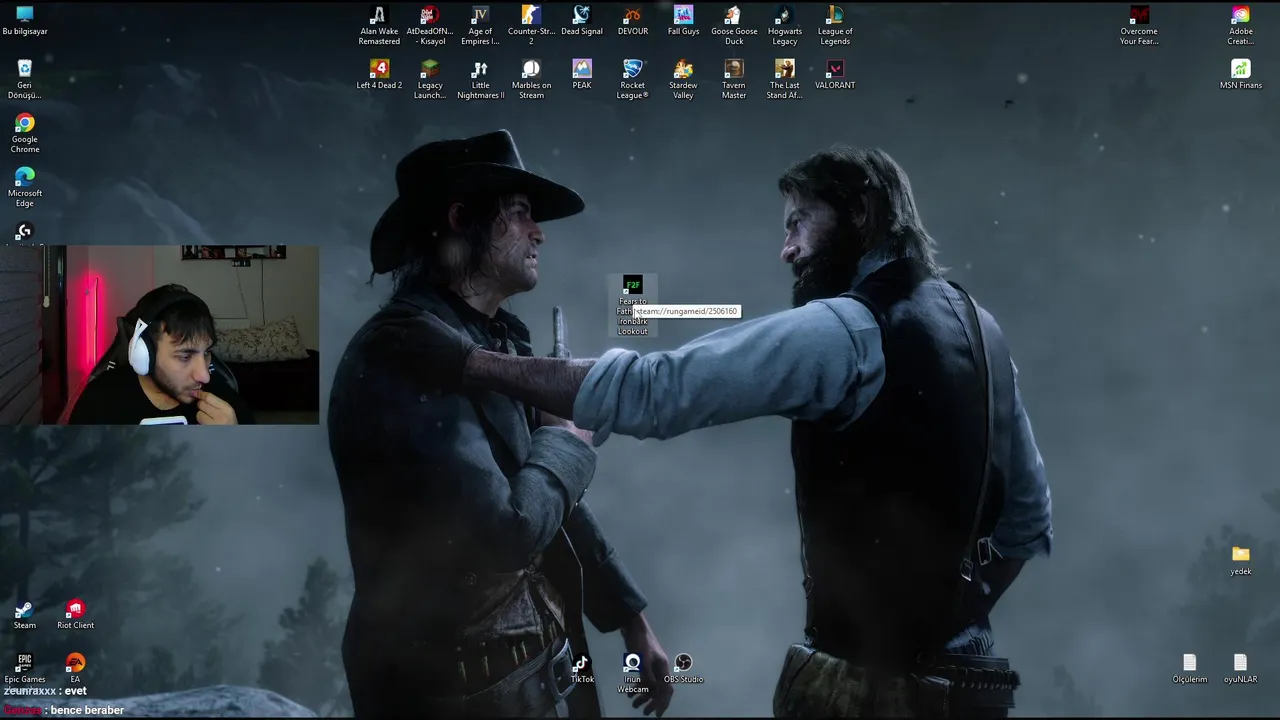Viewport: 1280px width, 720px height.
Task: Open the TikTok desktop shortcut
Action: point(582,670)
